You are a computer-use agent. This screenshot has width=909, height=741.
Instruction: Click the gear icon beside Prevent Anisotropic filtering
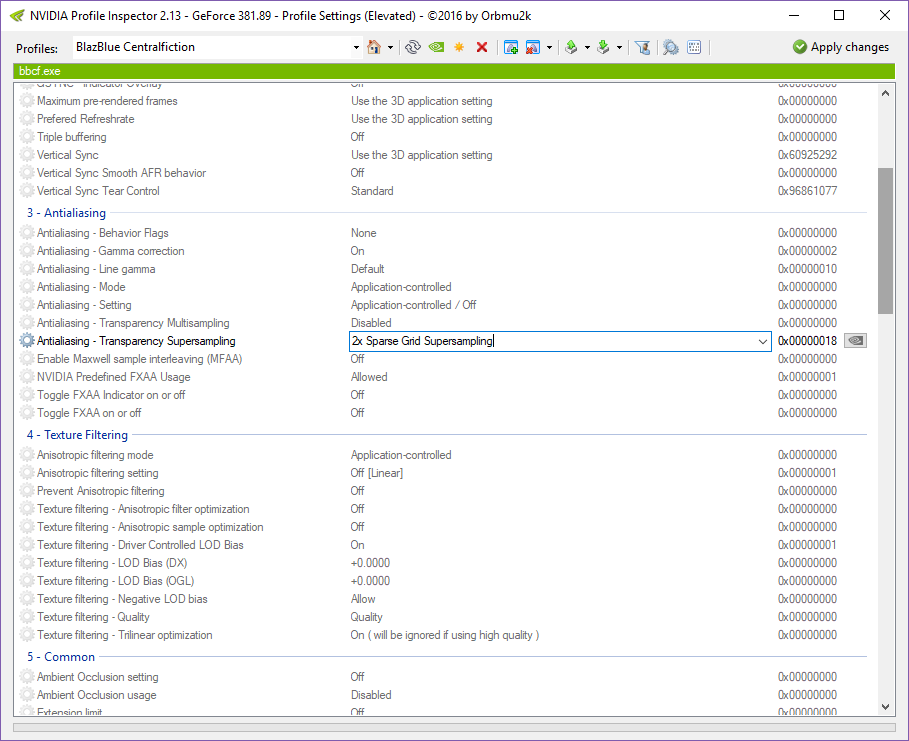[x=27, y=491]
